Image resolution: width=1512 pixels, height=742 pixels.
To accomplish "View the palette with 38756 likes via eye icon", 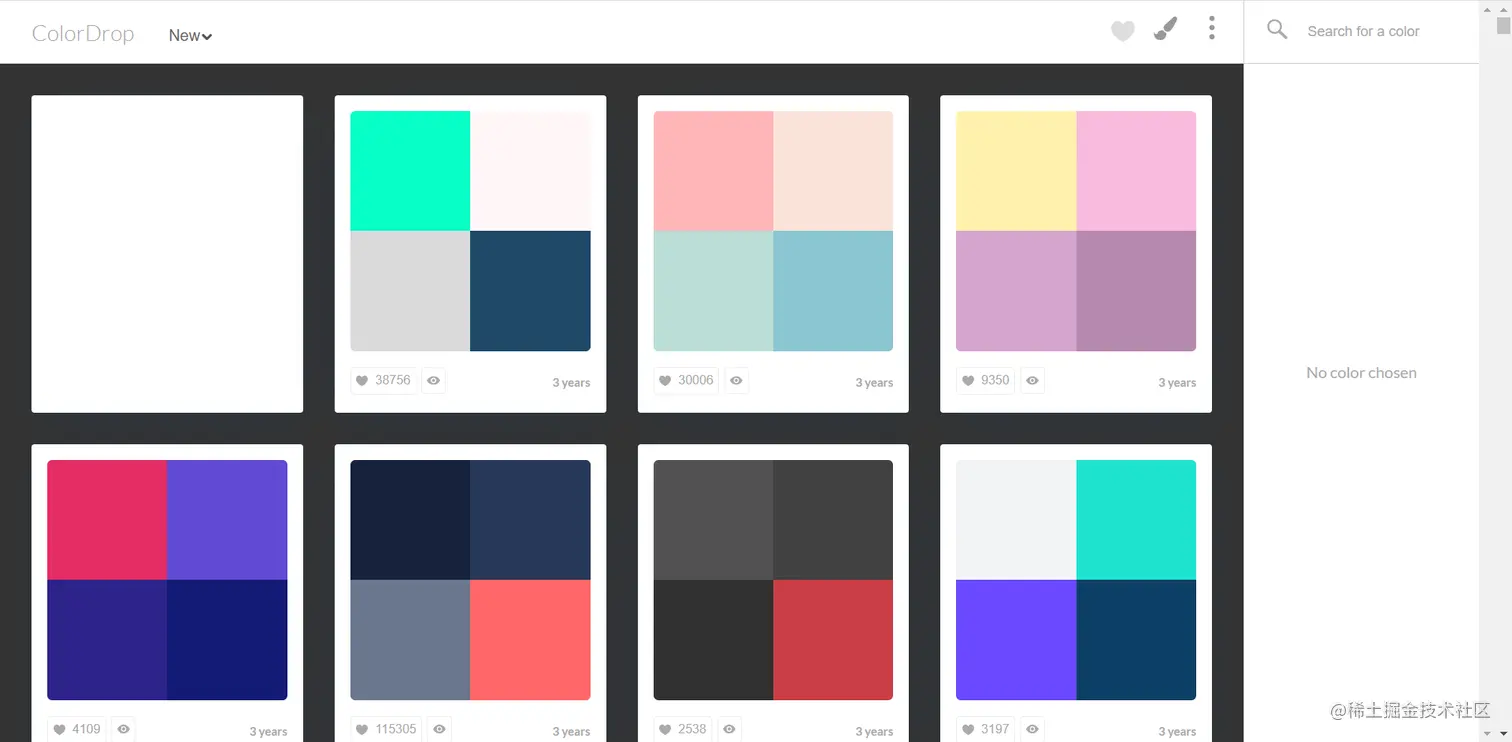I will pyautogui.click(x=433, y=380).
